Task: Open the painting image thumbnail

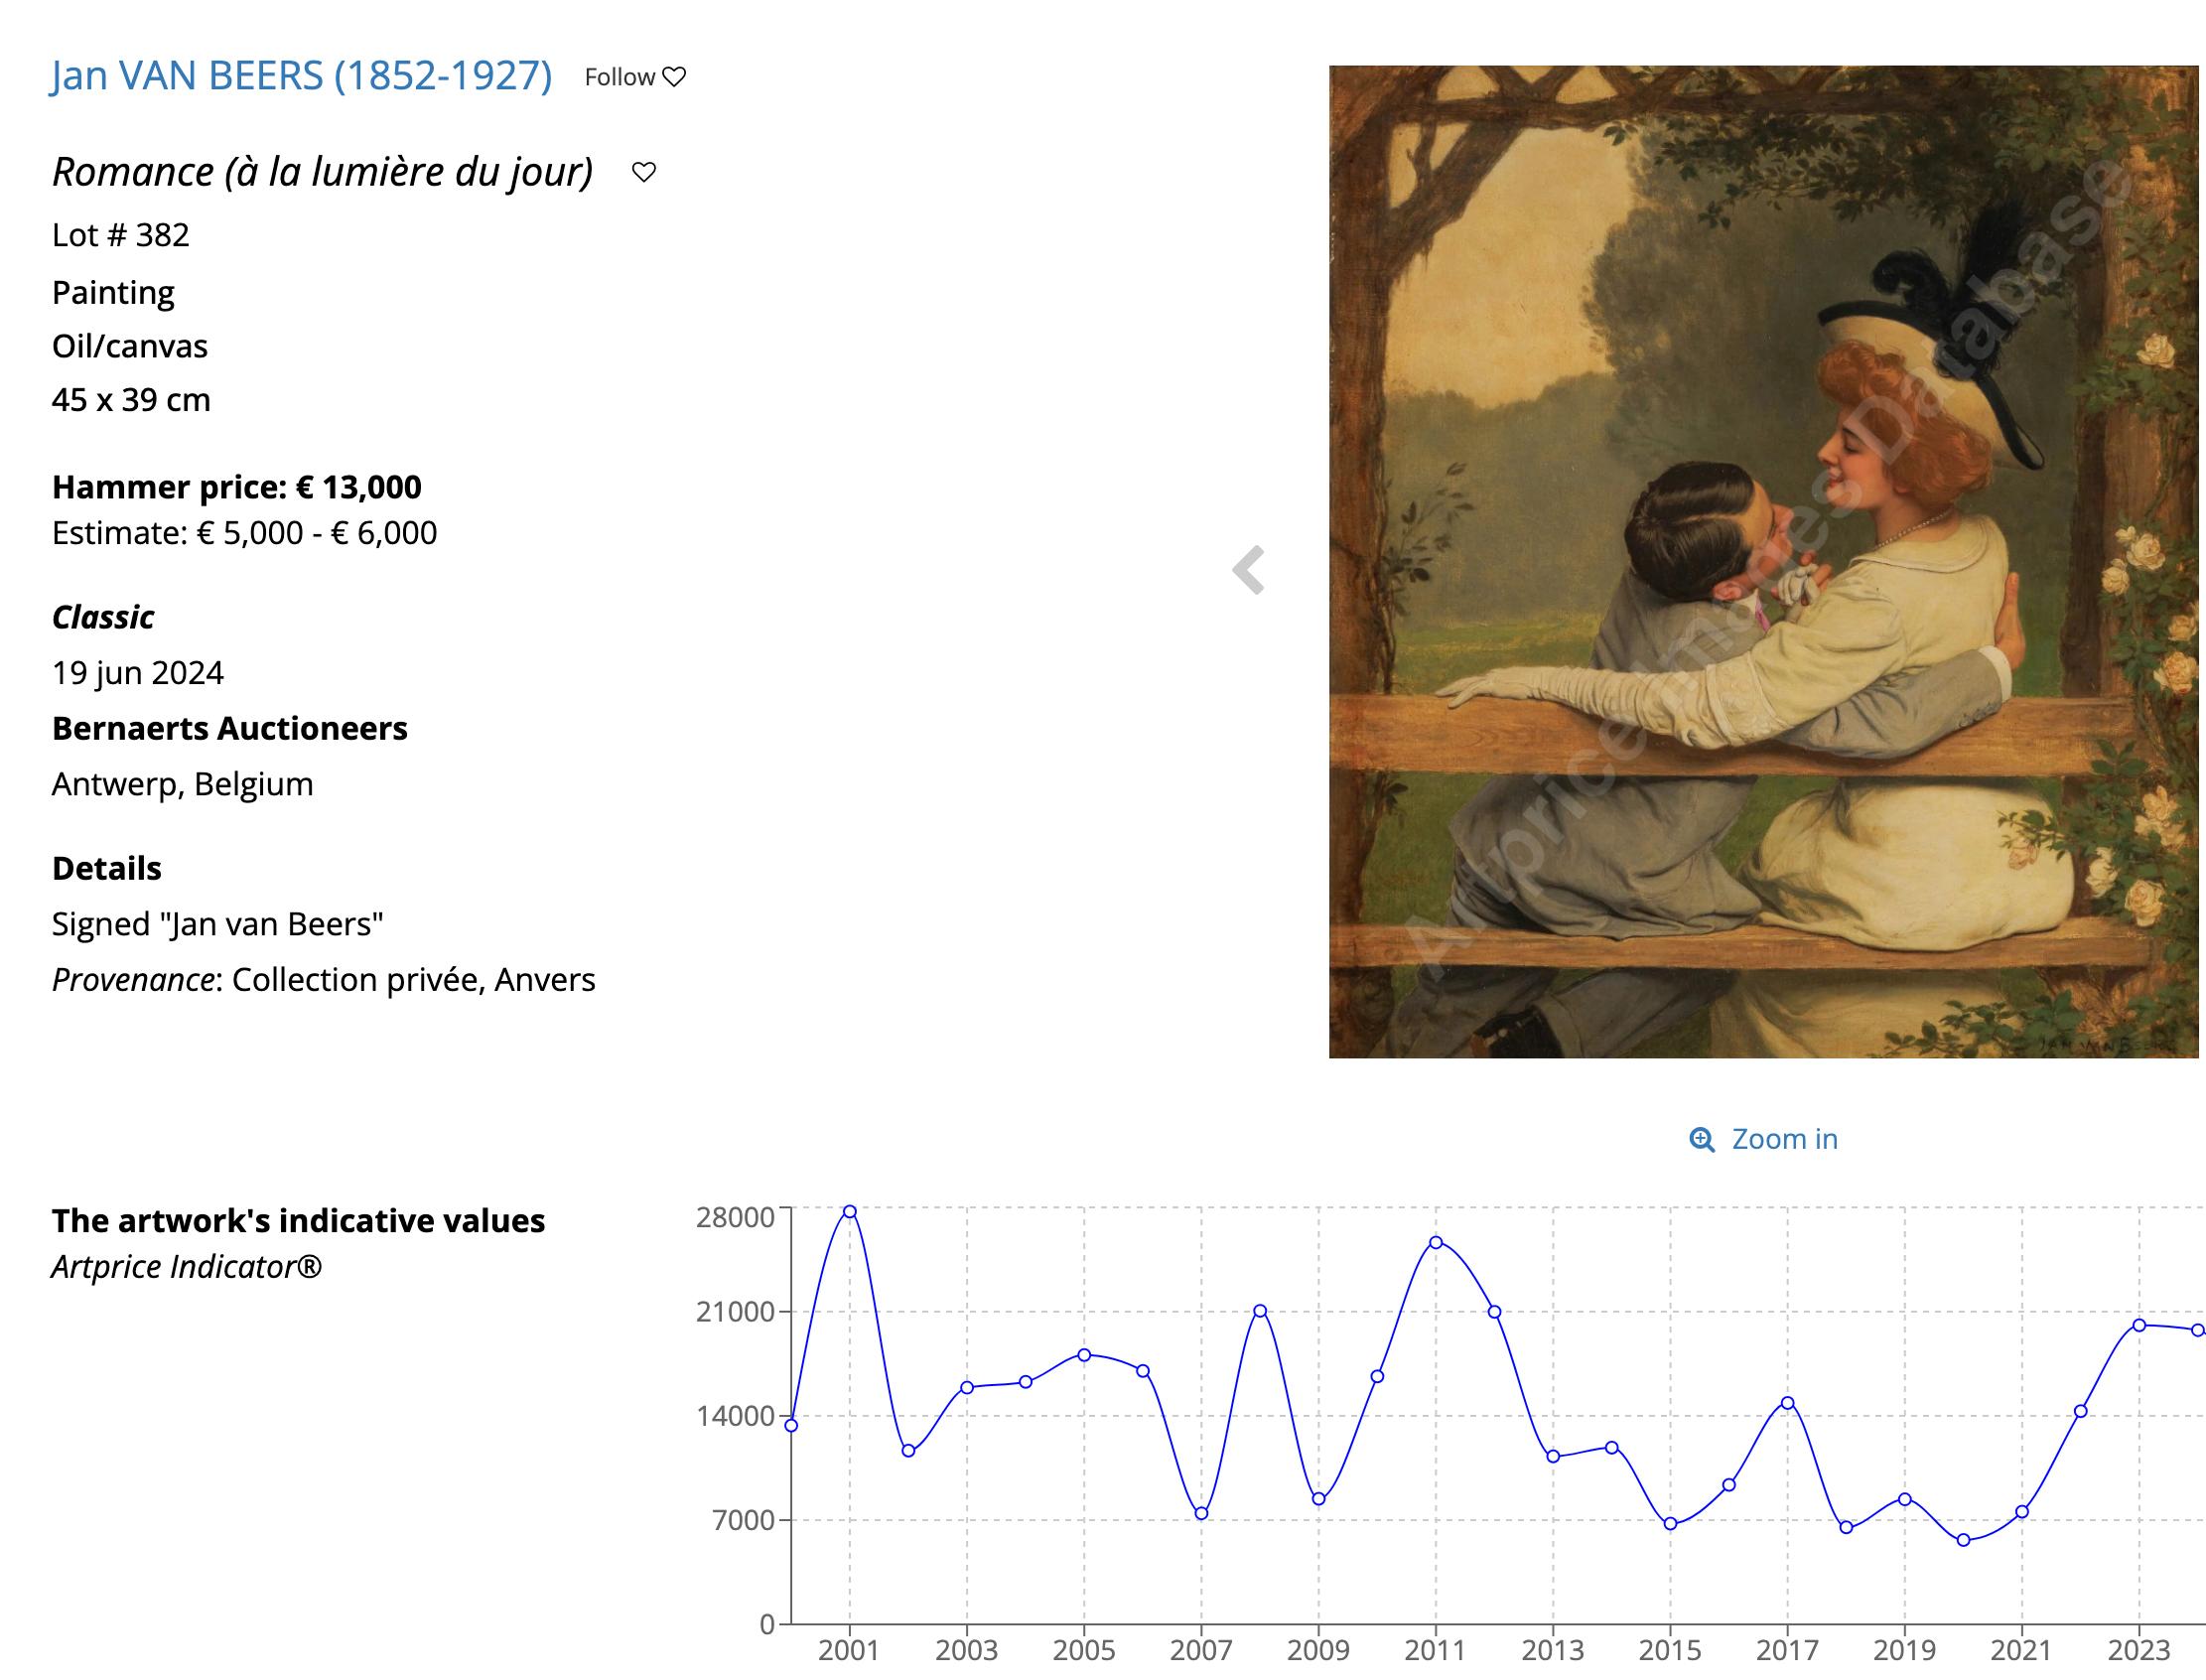Action: coord(1763,561)
